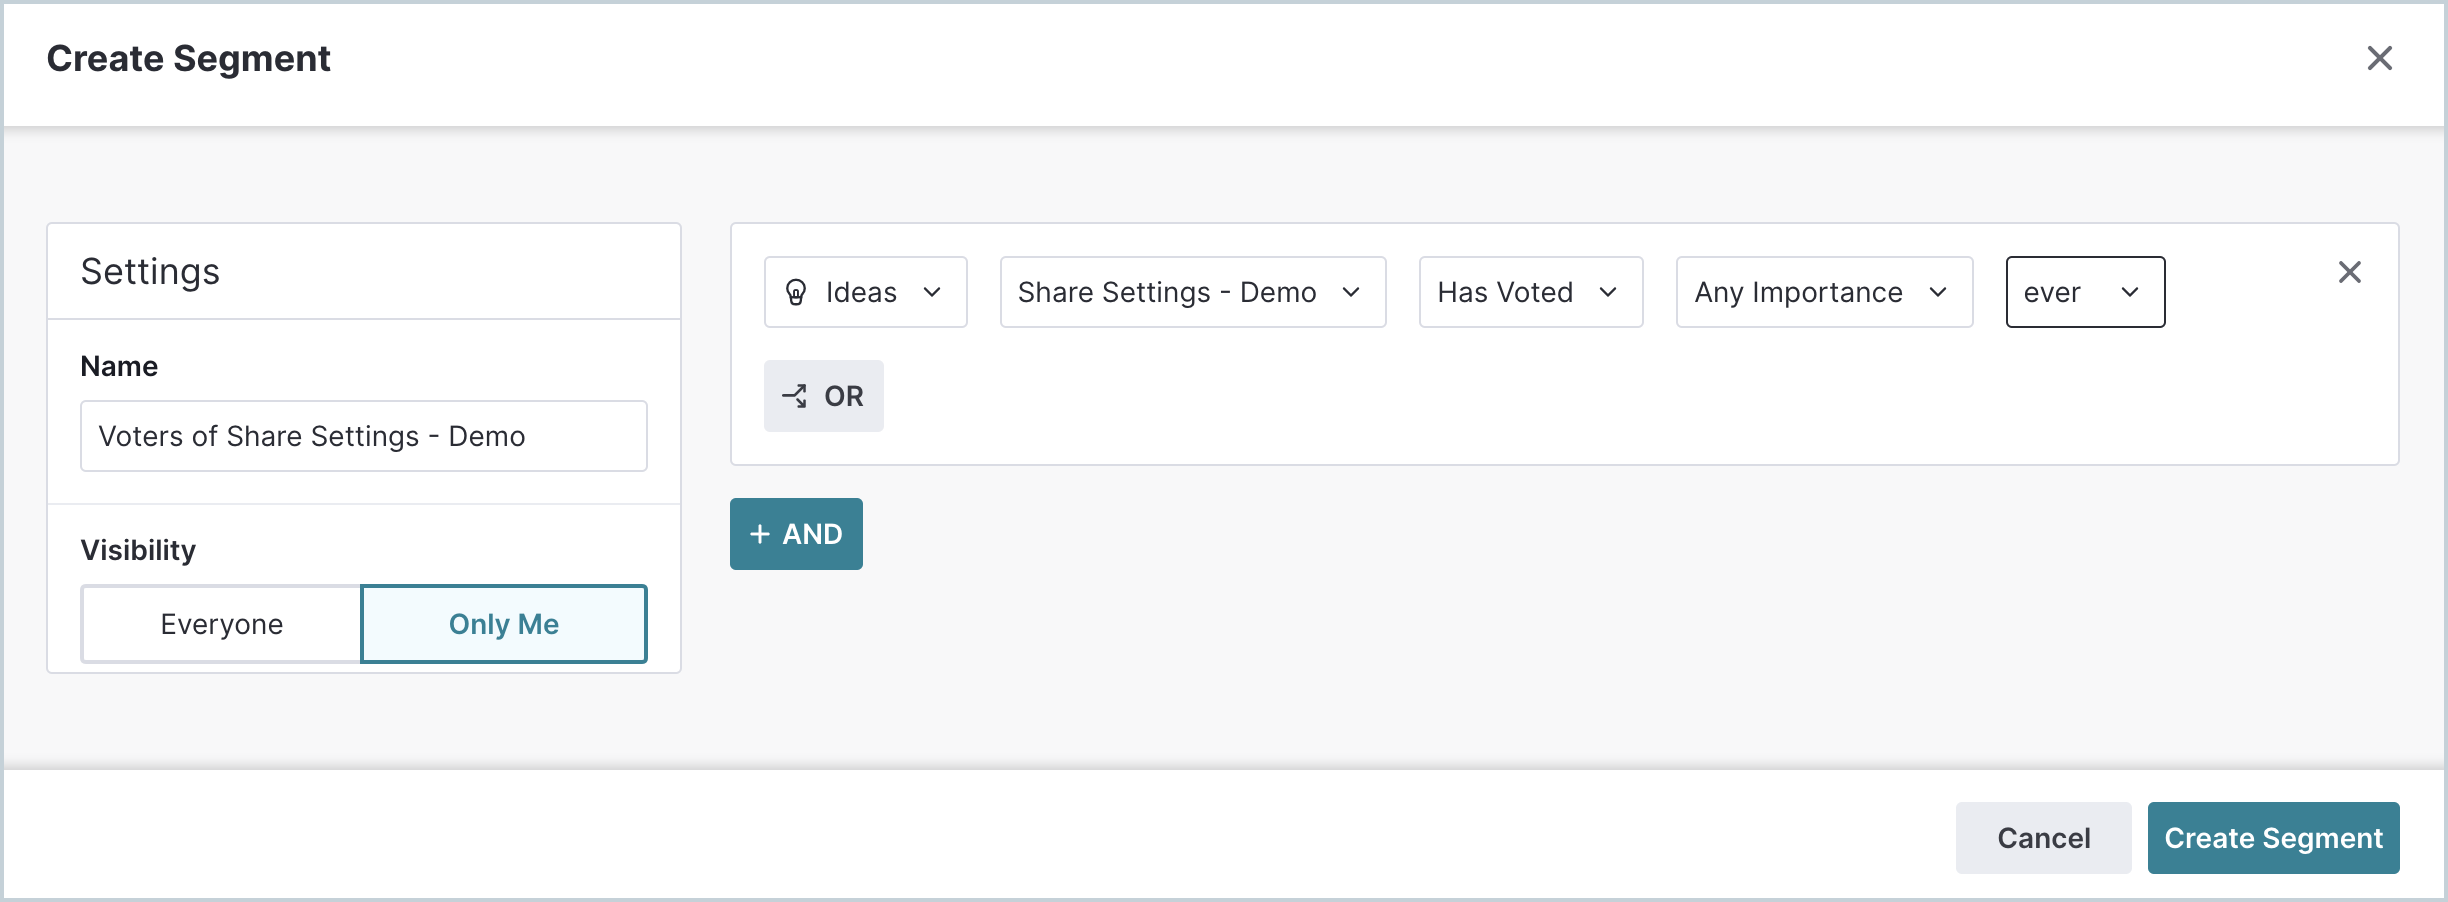
Task: Click the chevron beside Any Importance
Action: tap(1939, 294)
